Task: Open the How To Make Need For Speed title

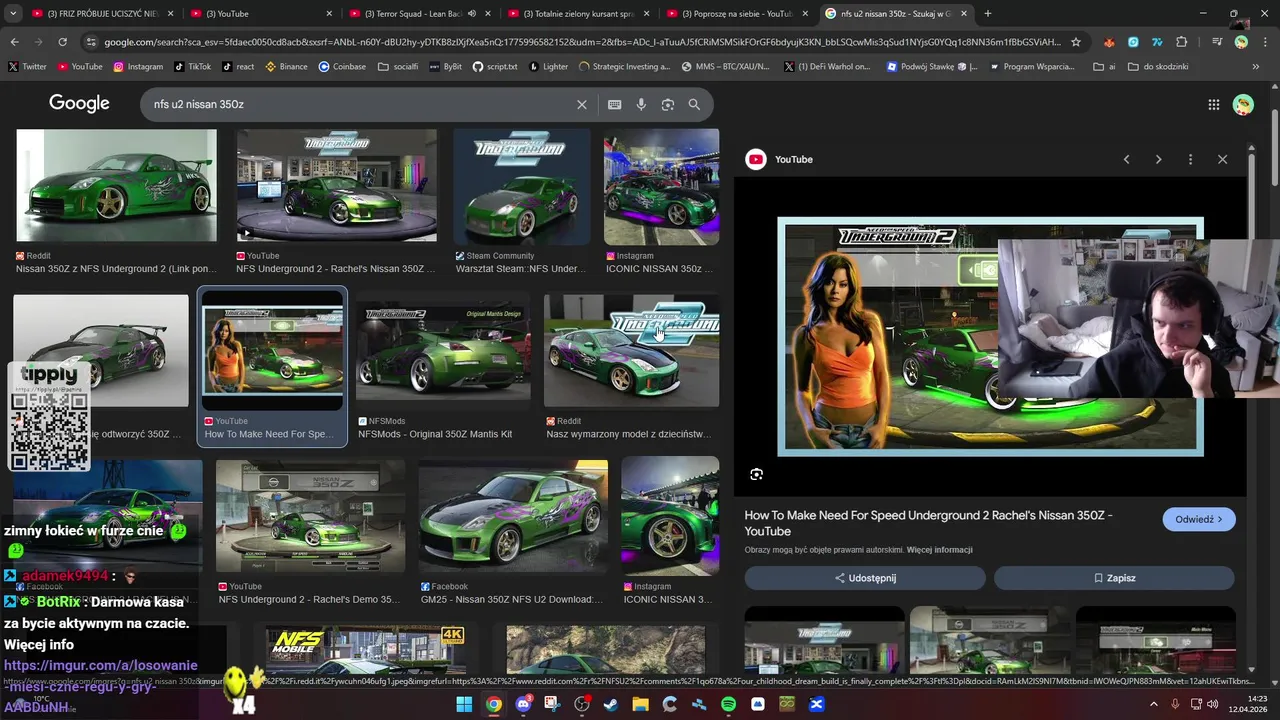Action: (928, 523)
